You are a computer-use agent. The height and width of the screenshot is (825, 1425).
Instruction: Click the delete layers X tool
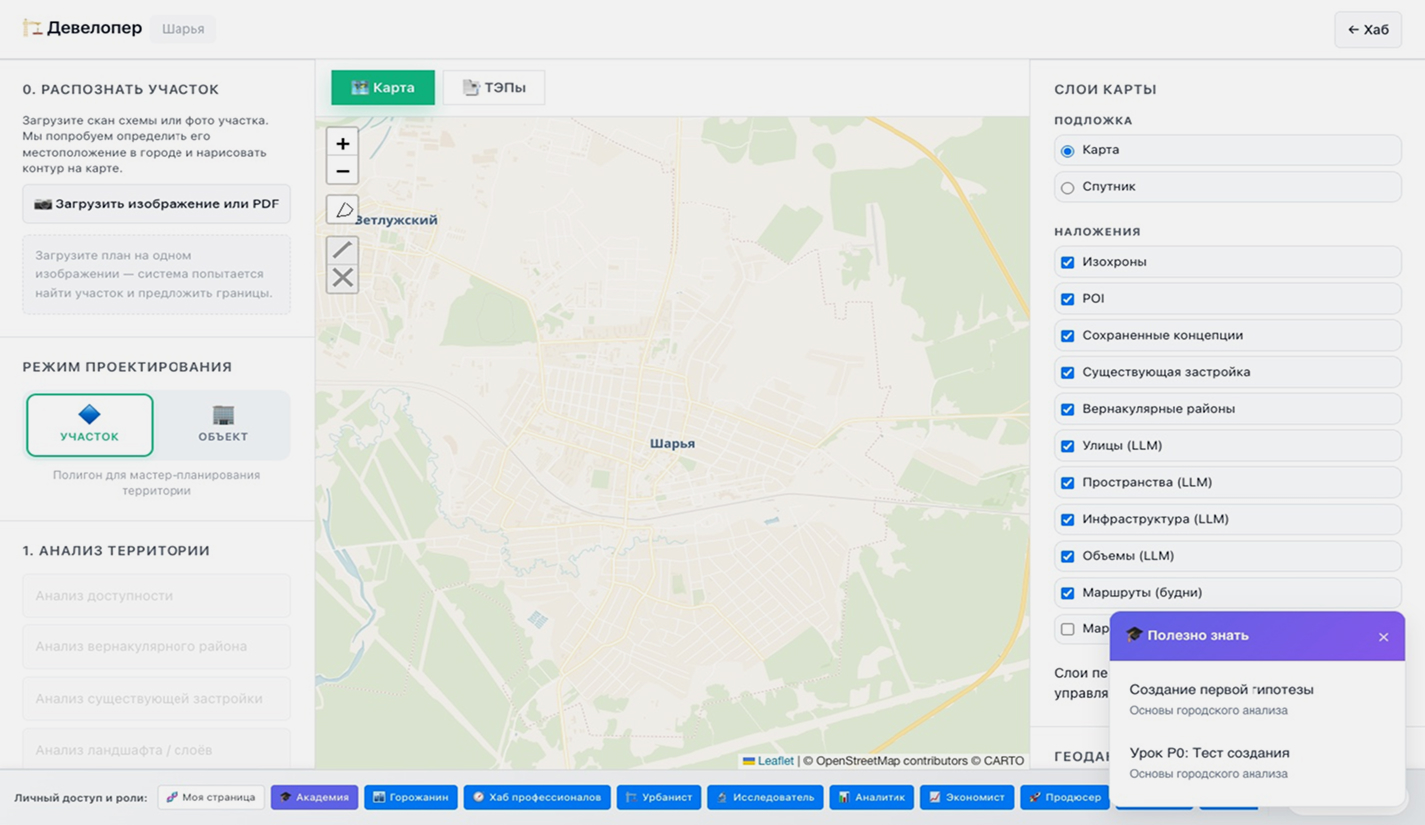(342, 278)
